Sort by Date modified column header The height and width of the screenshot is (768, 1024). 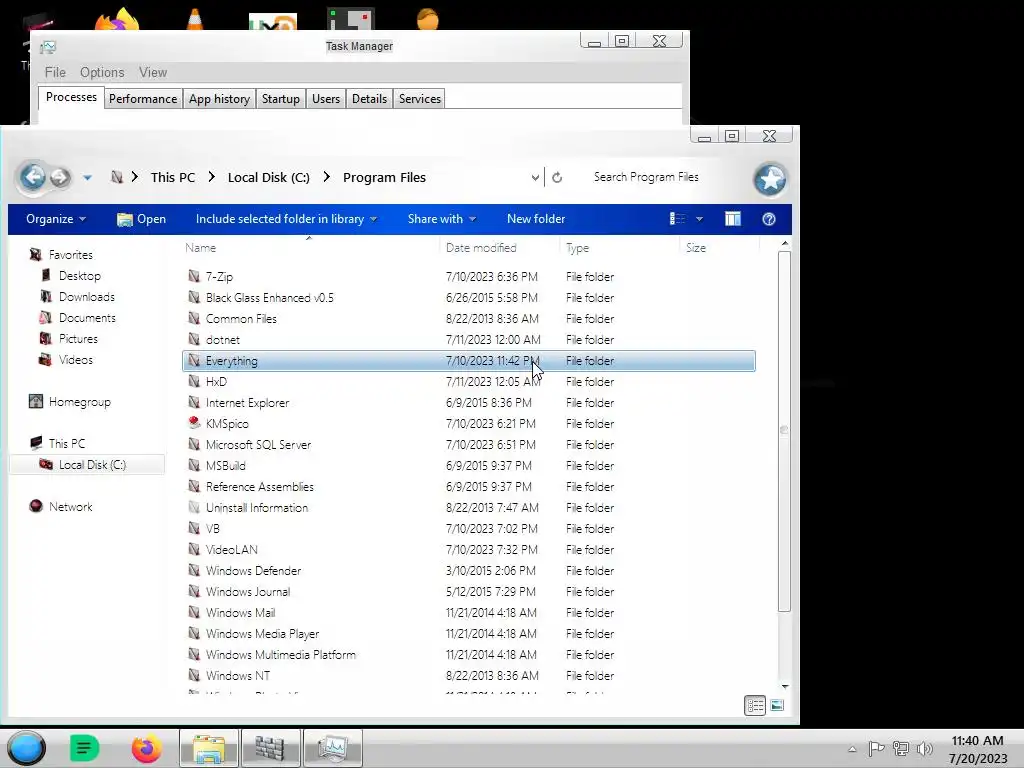tap(481, 248)
